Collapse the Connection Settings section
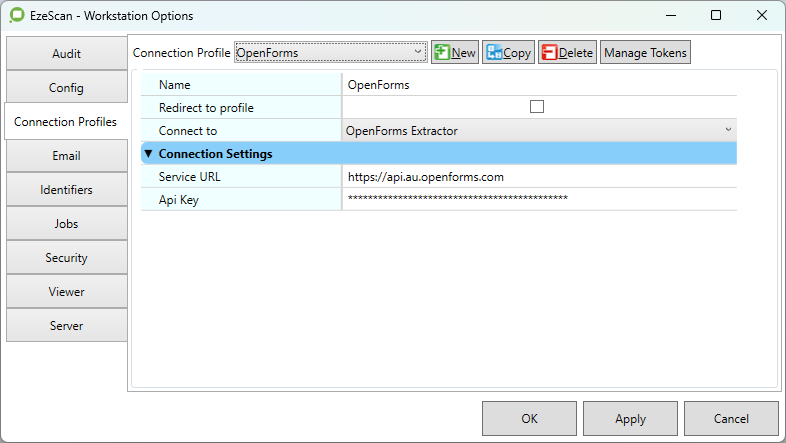The width and height of the screenshot is (786, 443). click(x=148, y=154)
